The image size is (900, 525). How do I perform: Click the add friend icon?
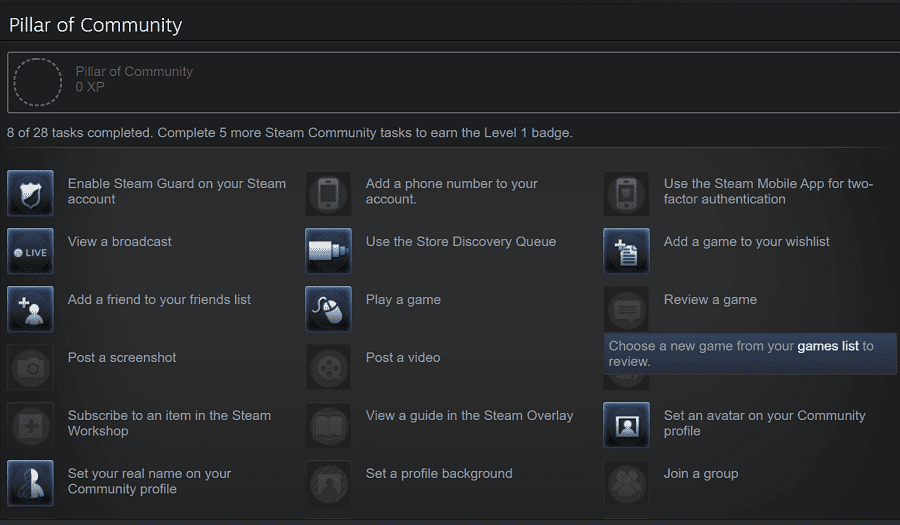[x=30, y=309]
